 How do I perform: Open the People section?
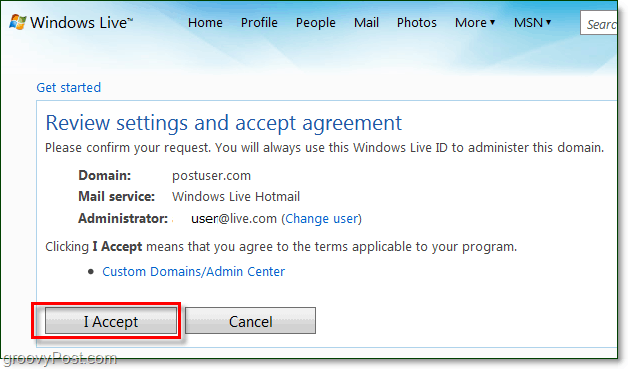point(316,23)
